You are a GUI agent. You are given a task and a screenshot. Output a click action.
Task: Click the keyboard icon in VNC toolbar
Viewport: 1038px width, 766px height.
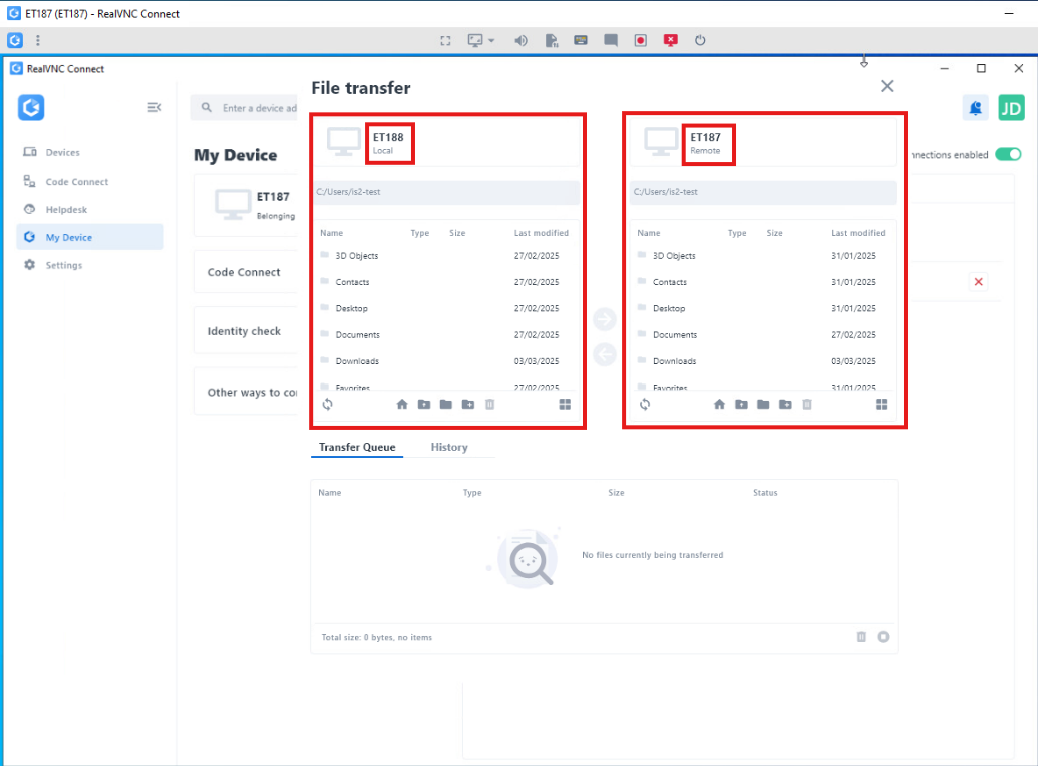coord(581,40)
